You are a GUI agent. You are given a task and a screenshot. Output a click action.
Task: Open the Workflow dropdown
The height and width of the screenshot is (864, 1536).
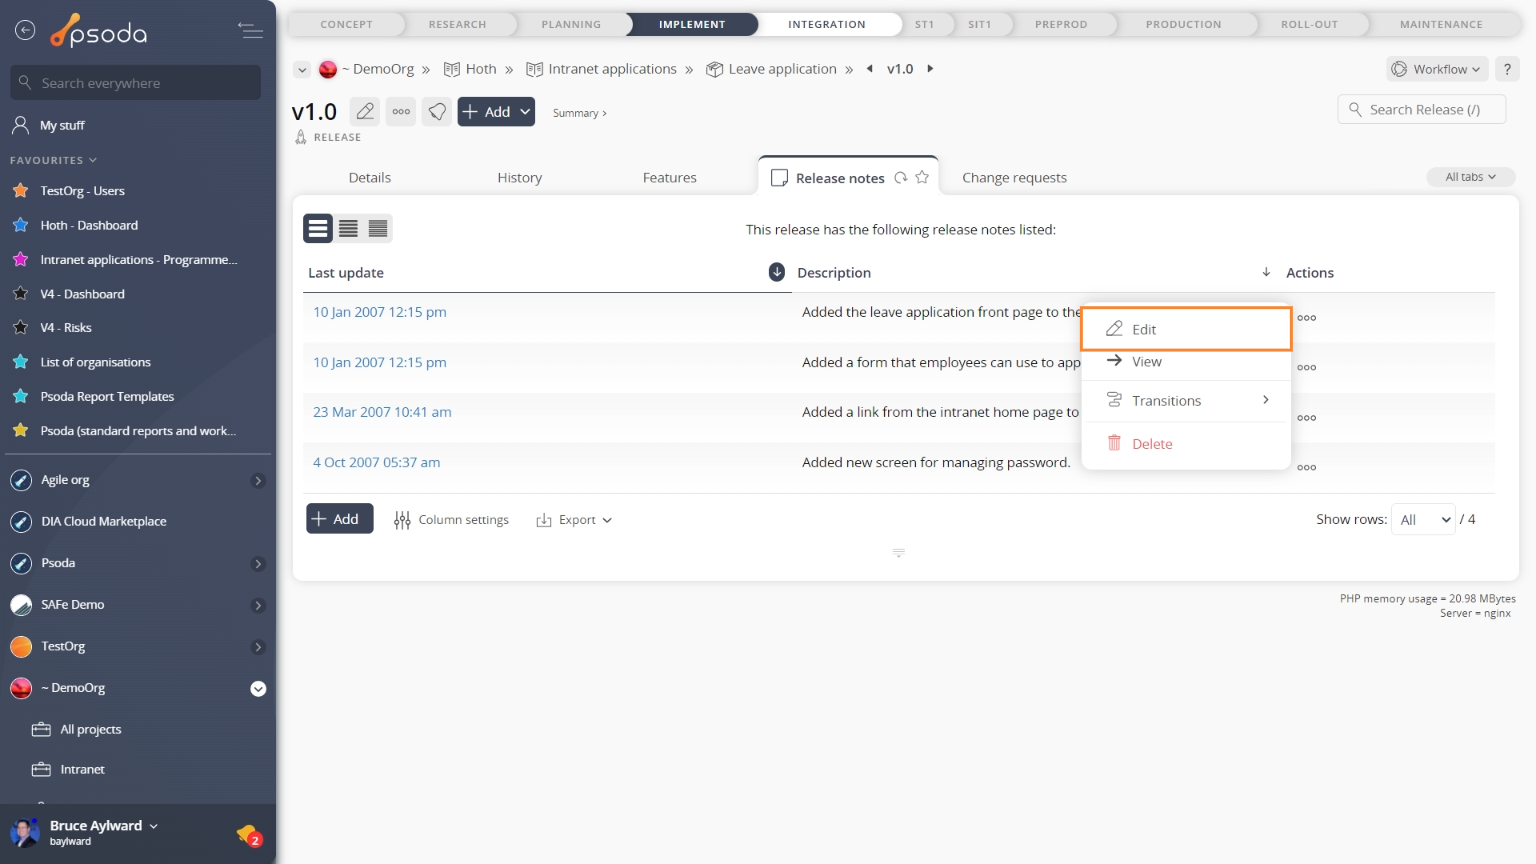[1436, 69]
